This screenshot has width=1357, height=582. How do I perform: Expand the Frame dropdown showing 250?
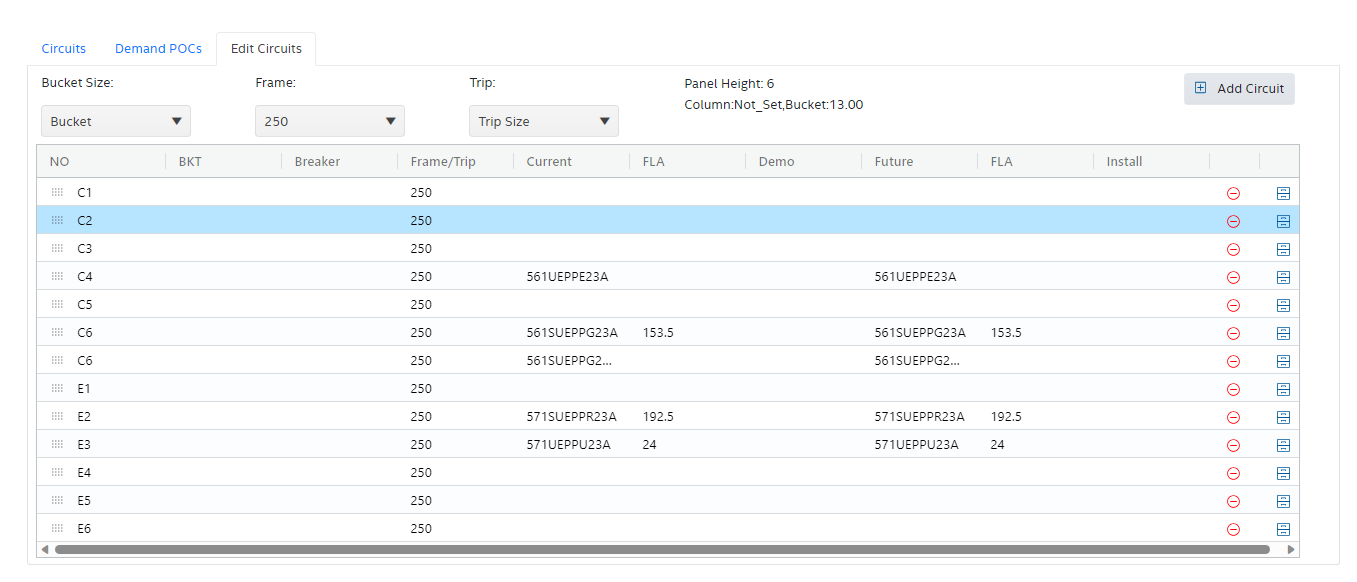(330, 121)
